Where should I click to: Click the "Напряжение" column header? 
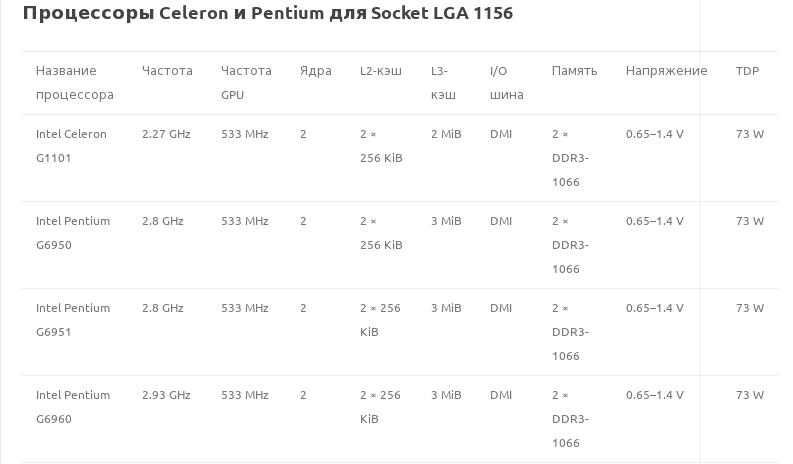click(666, 71)
